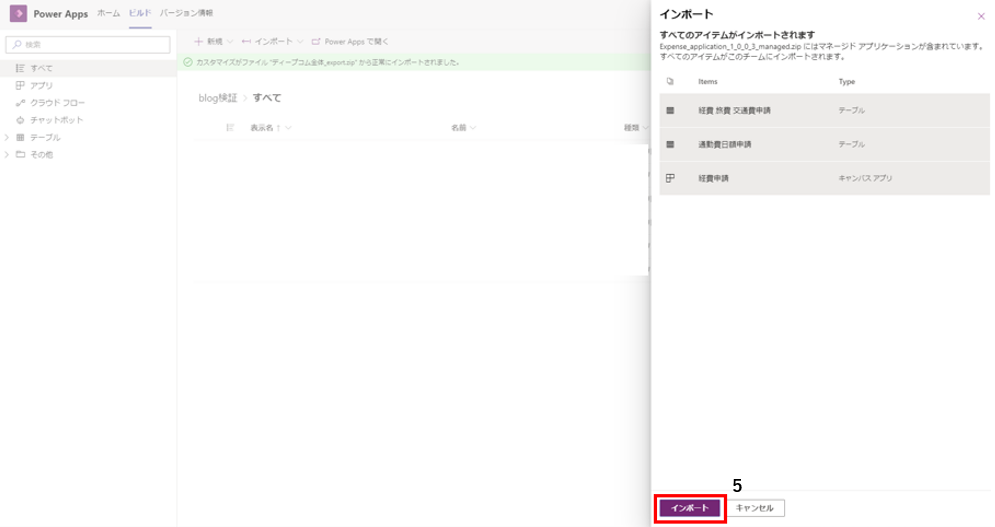Screen dimensions: 995x527
Task: Expand the その他 tree node
Action: pos(8,154)
